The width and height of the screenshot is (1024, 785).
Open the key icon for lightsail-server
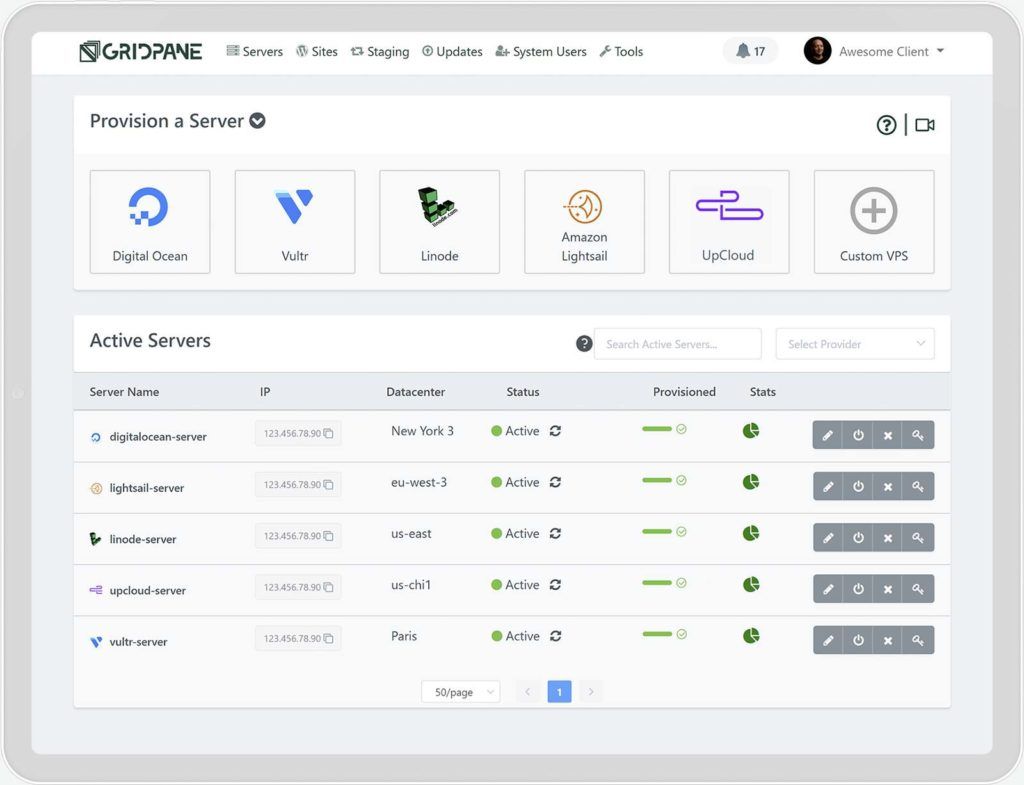[918, 487]
